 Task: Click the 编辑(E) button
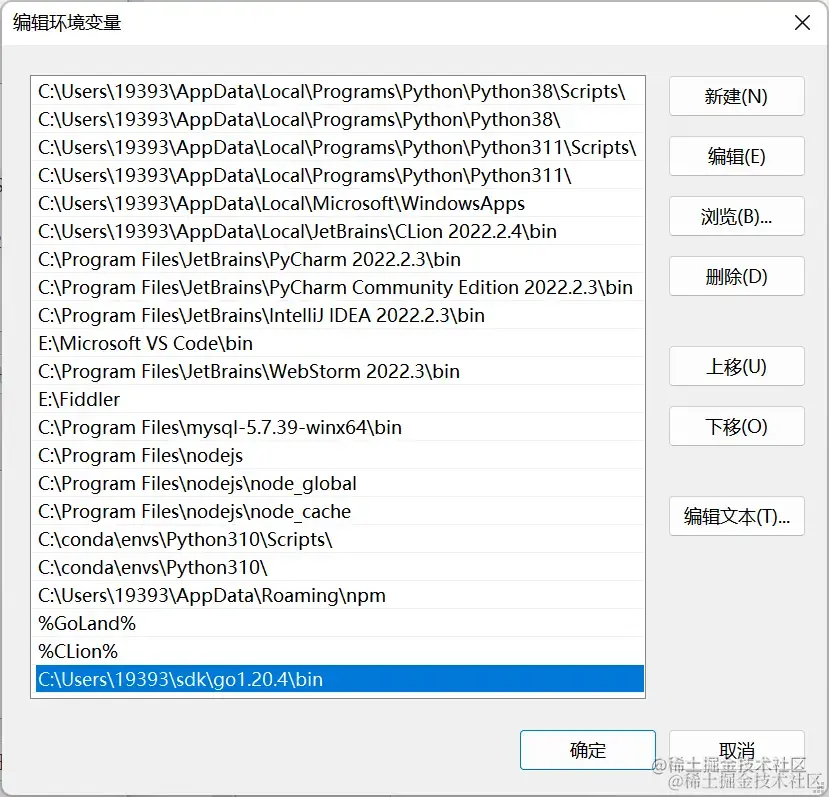[x=736, y=156]
